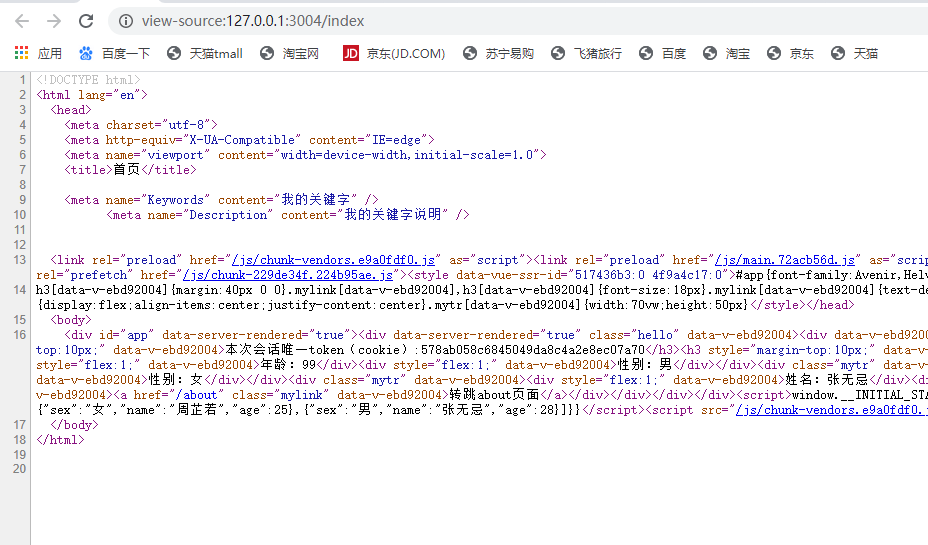Click globe icon beside 苏宁易购

tap(470, 53)
